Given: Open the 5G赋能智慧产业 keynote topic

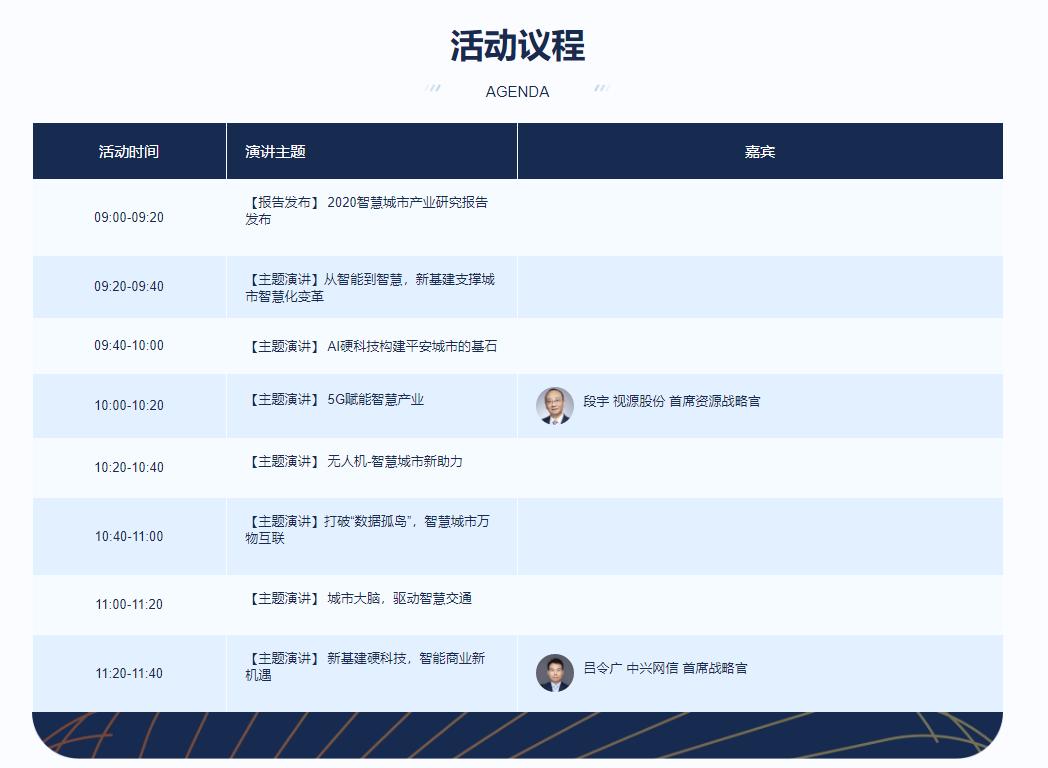Looking at the screenshot, I should 335,400.
